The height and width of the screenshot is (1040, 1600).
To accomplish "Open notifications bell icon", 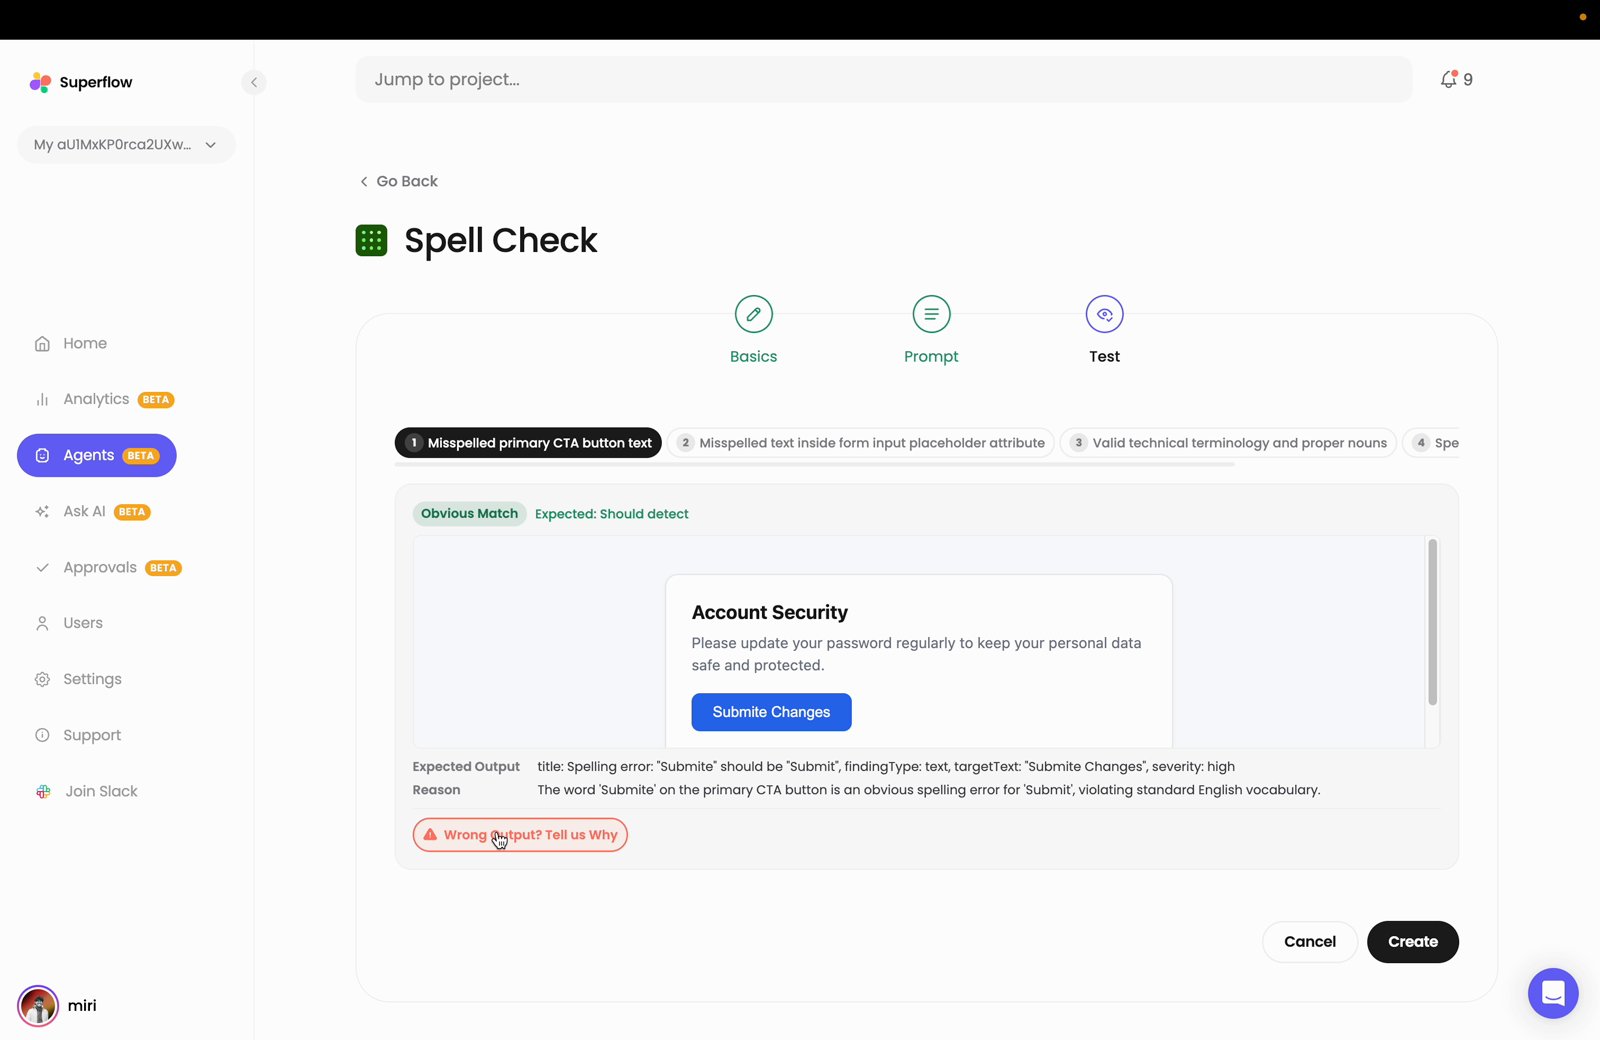I will click(x=1448, y=79).
